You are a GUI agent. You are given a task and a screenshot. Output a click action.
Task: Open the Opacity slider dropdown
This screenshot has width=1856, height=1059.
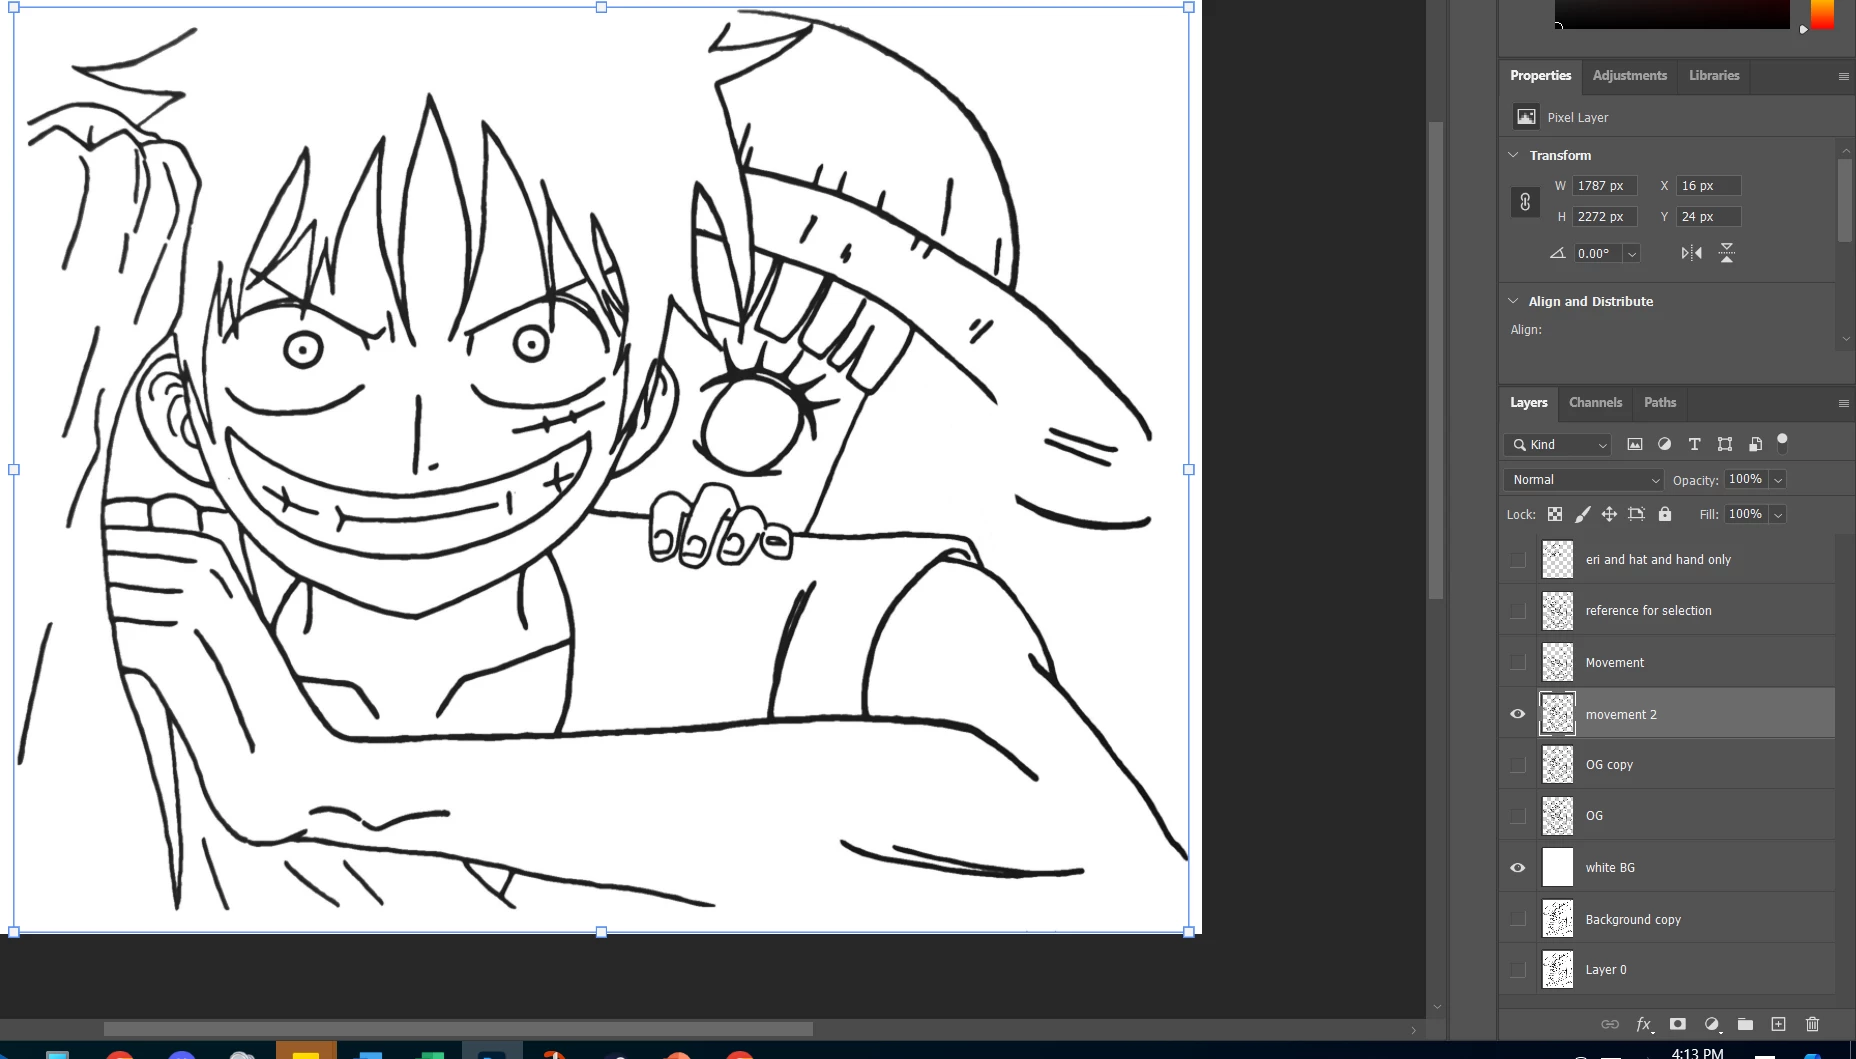click(x=1778, y=480)
